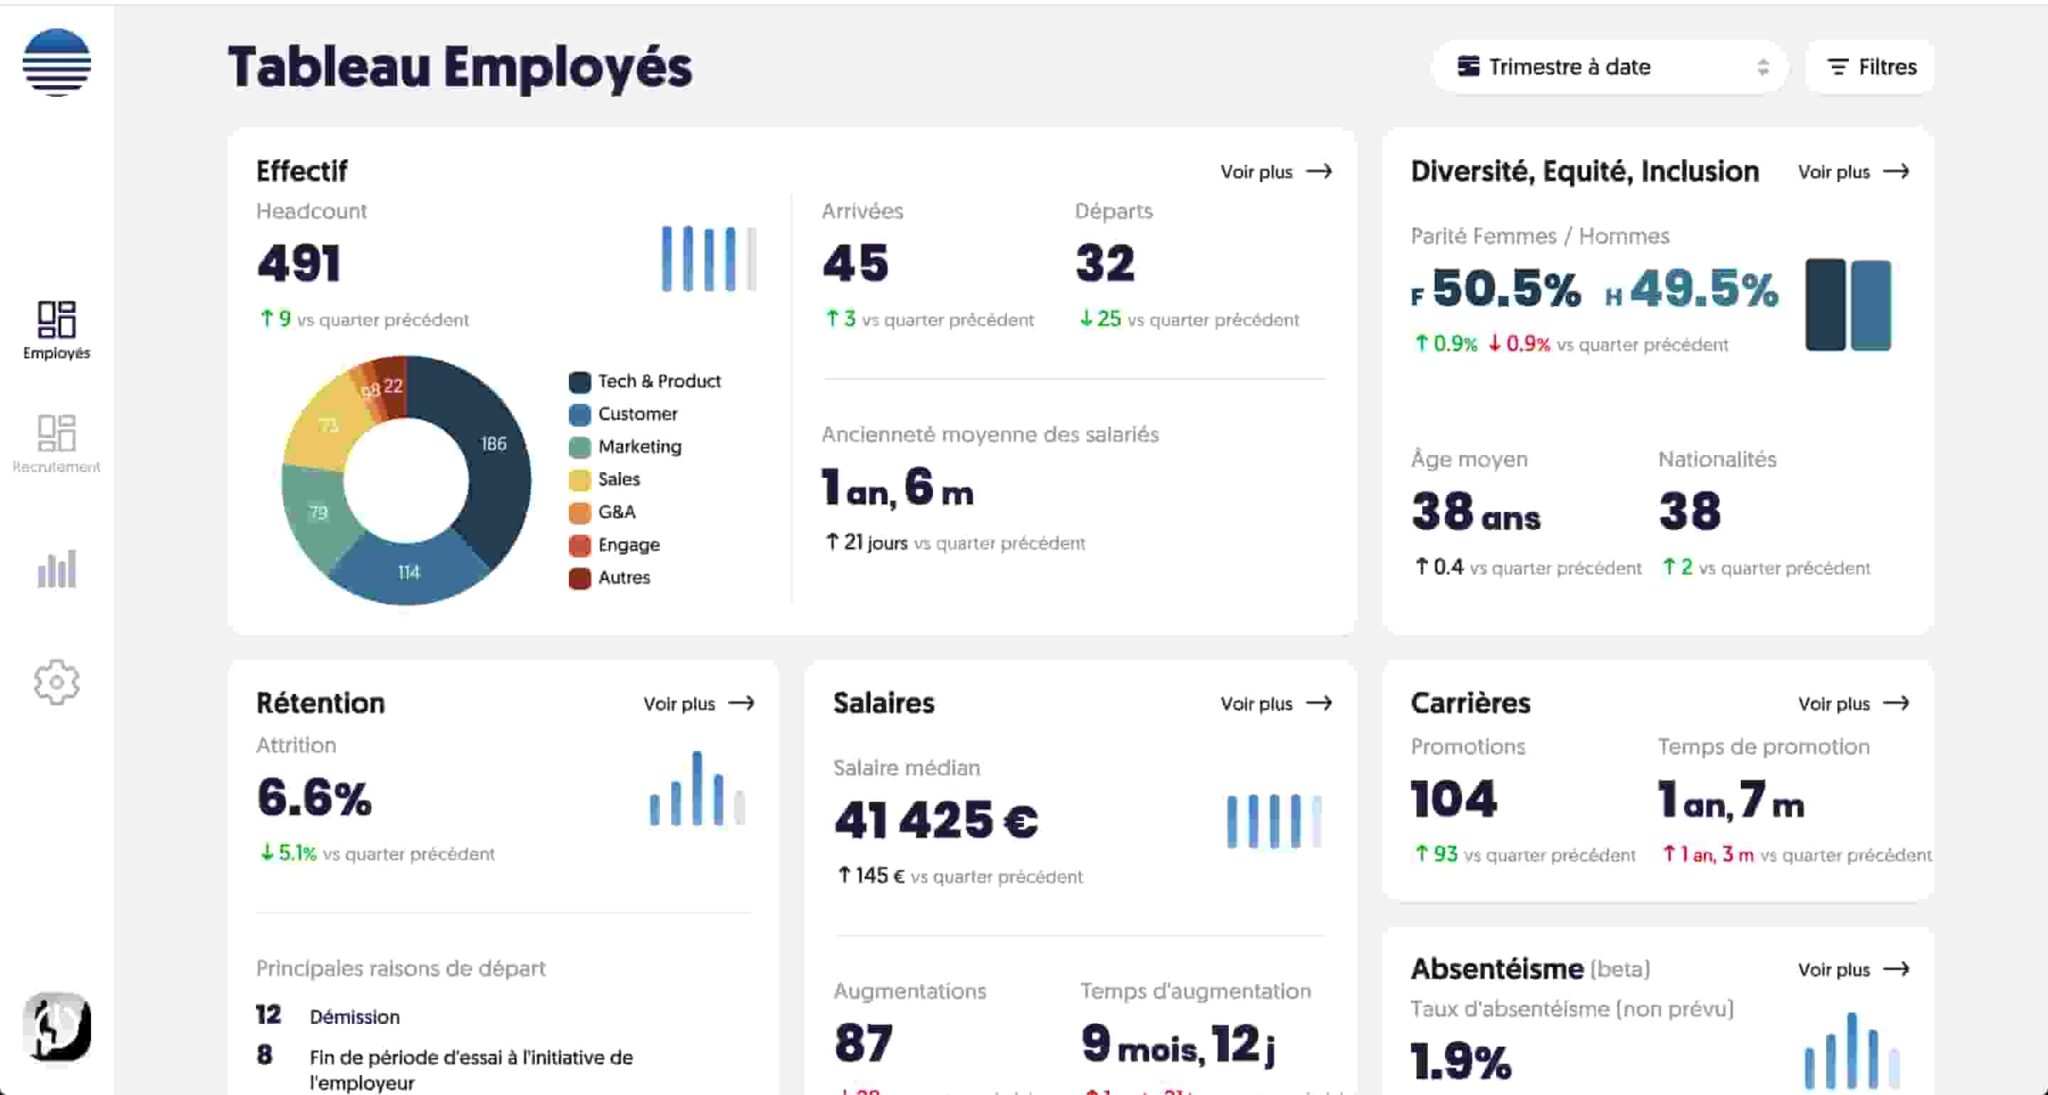Click the user avatar at bottom left
This screenshot has width=2048, height=1095.
(x=57, y=1027)
